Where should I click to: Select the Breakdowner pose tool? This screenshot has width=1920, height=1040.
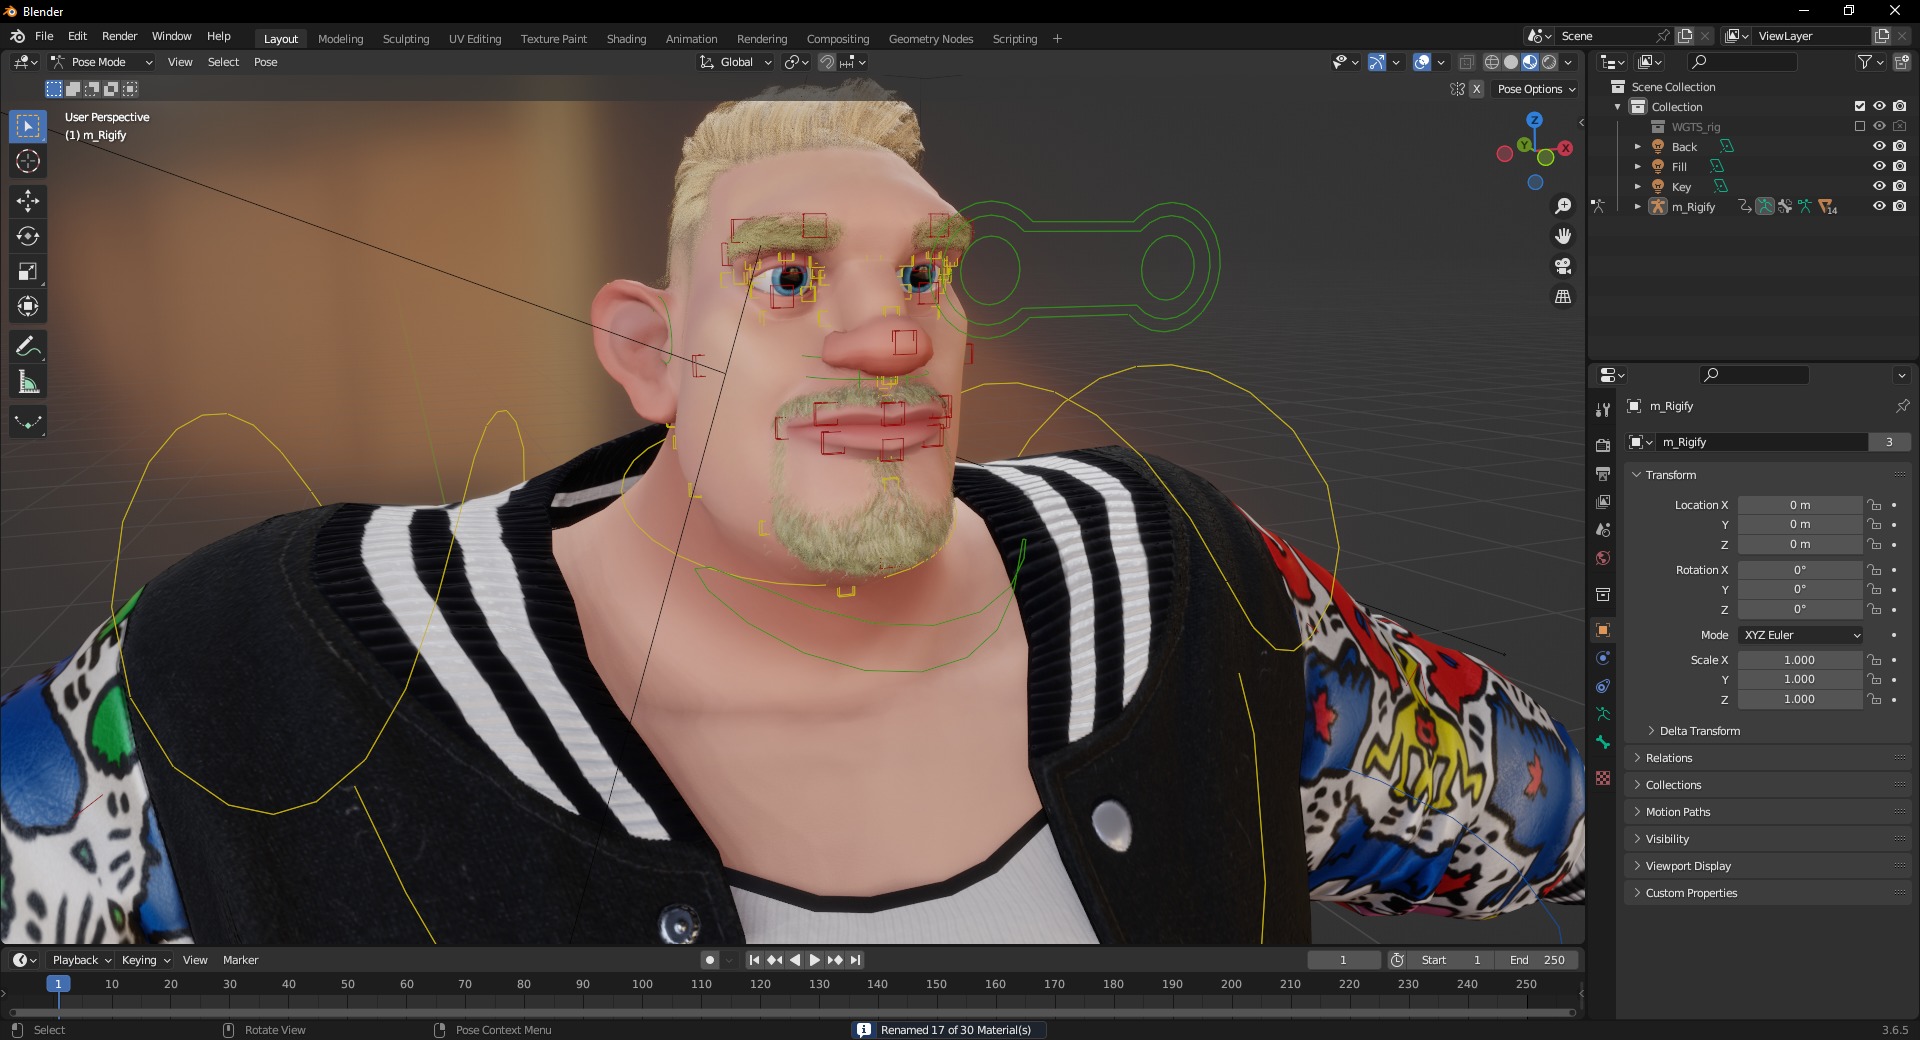28,422
